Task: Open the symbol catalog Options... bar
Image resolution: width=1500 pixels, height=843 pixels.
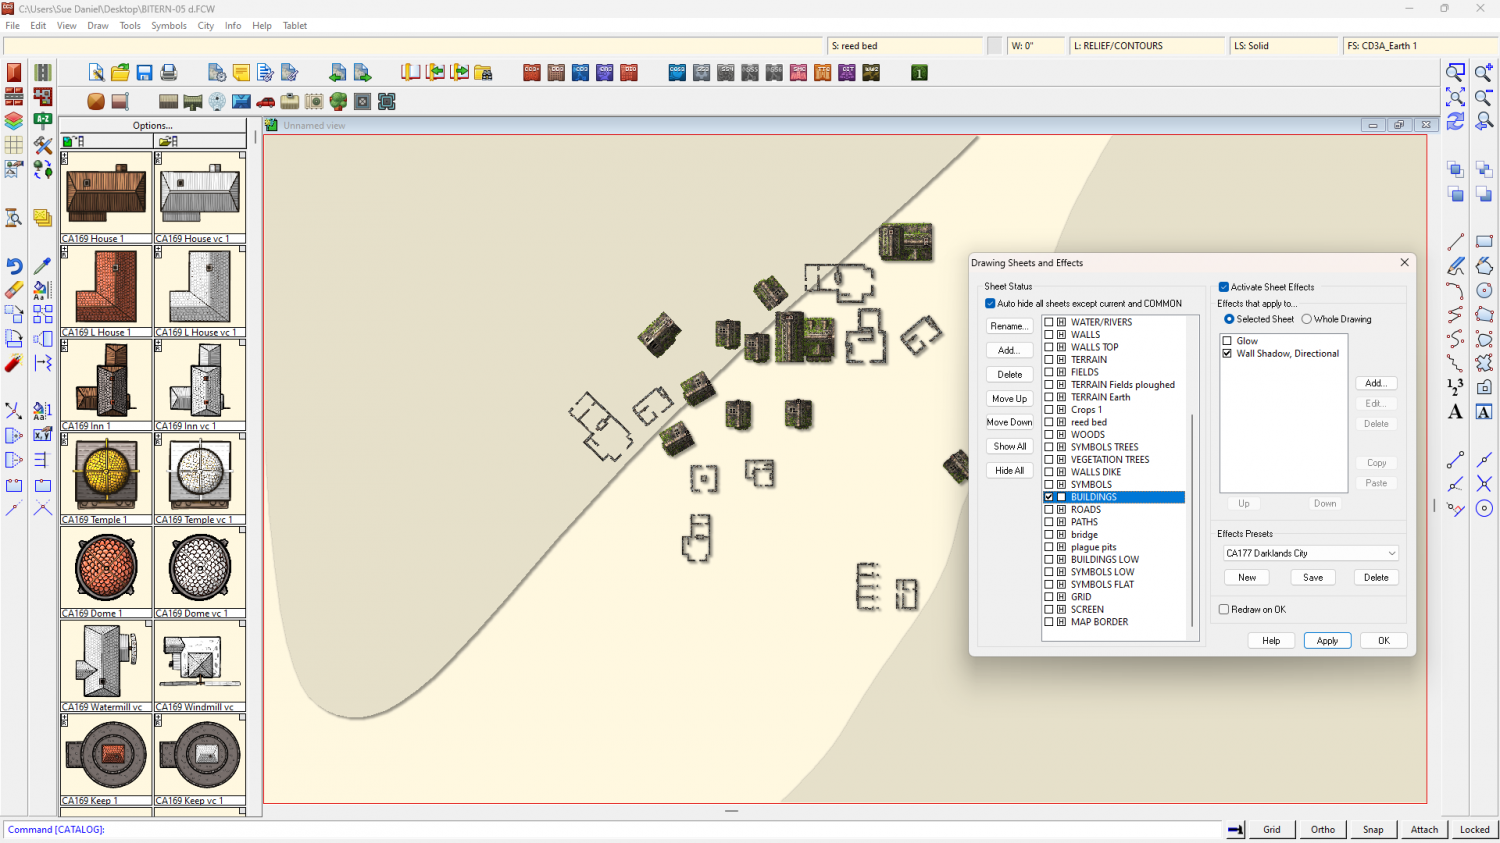Action: [153, 125]
